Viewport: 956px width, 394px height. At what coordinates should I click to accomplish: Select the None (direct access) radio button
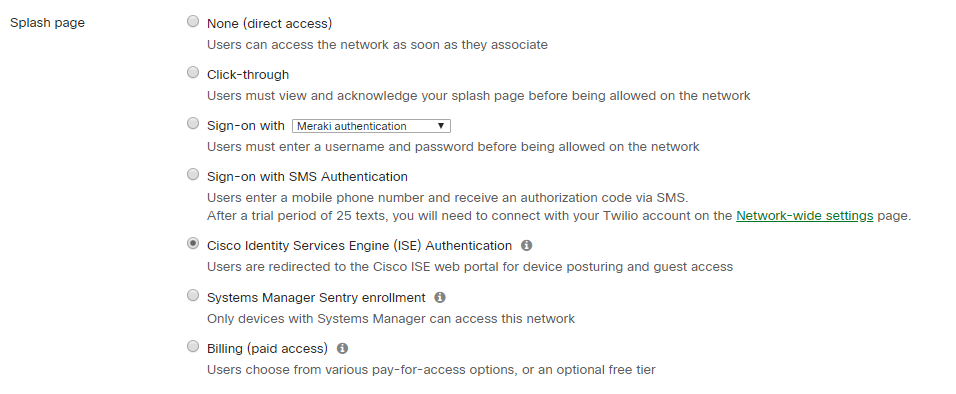(193, 22)
